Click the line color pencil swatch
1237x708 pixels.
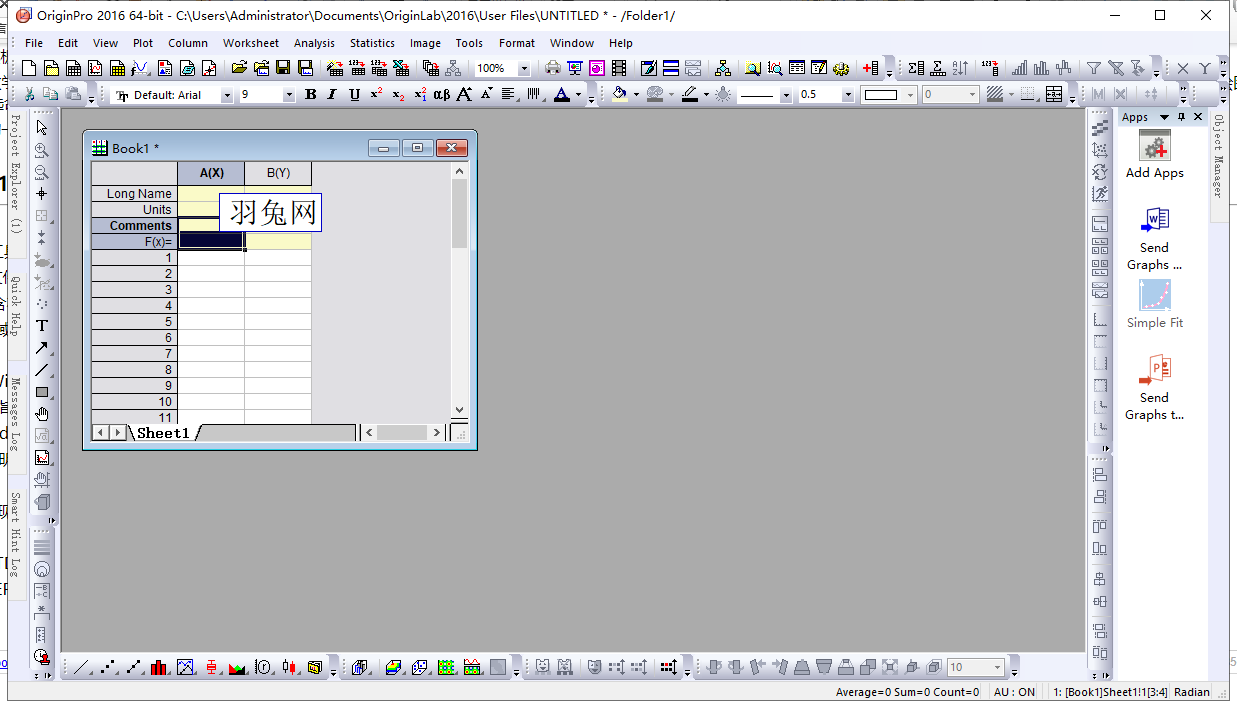pyautogui.click(x=690, y=94)
